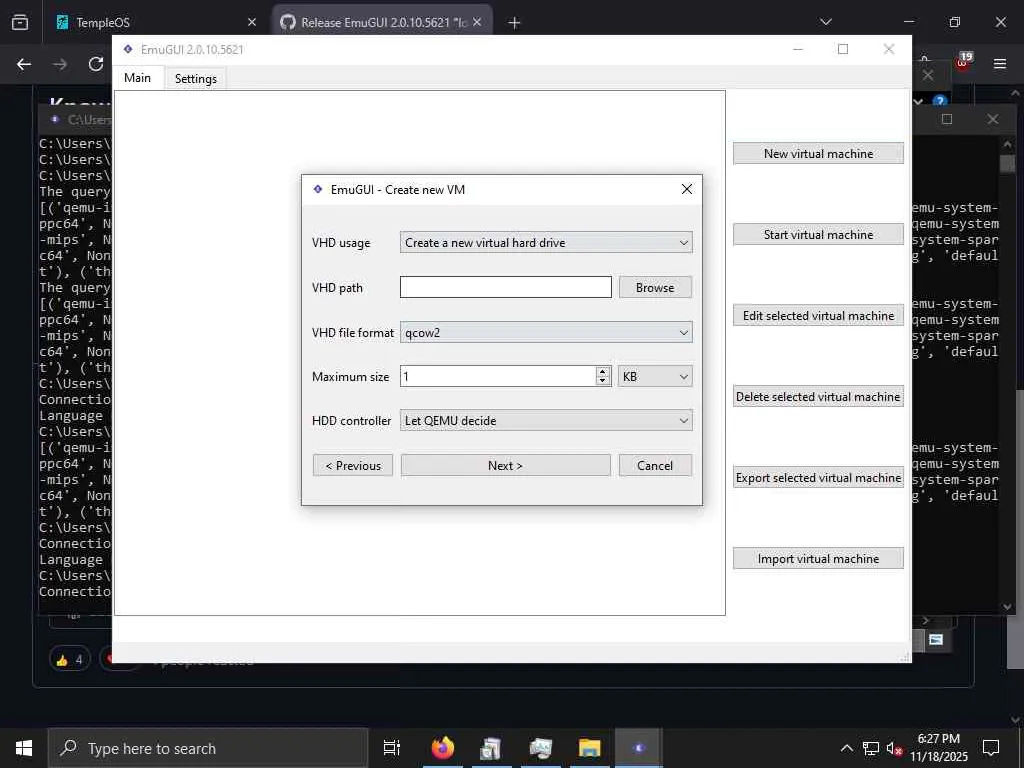Open the browser tab list chevron
1024x768 pixels.
click(x=825, y=22)
